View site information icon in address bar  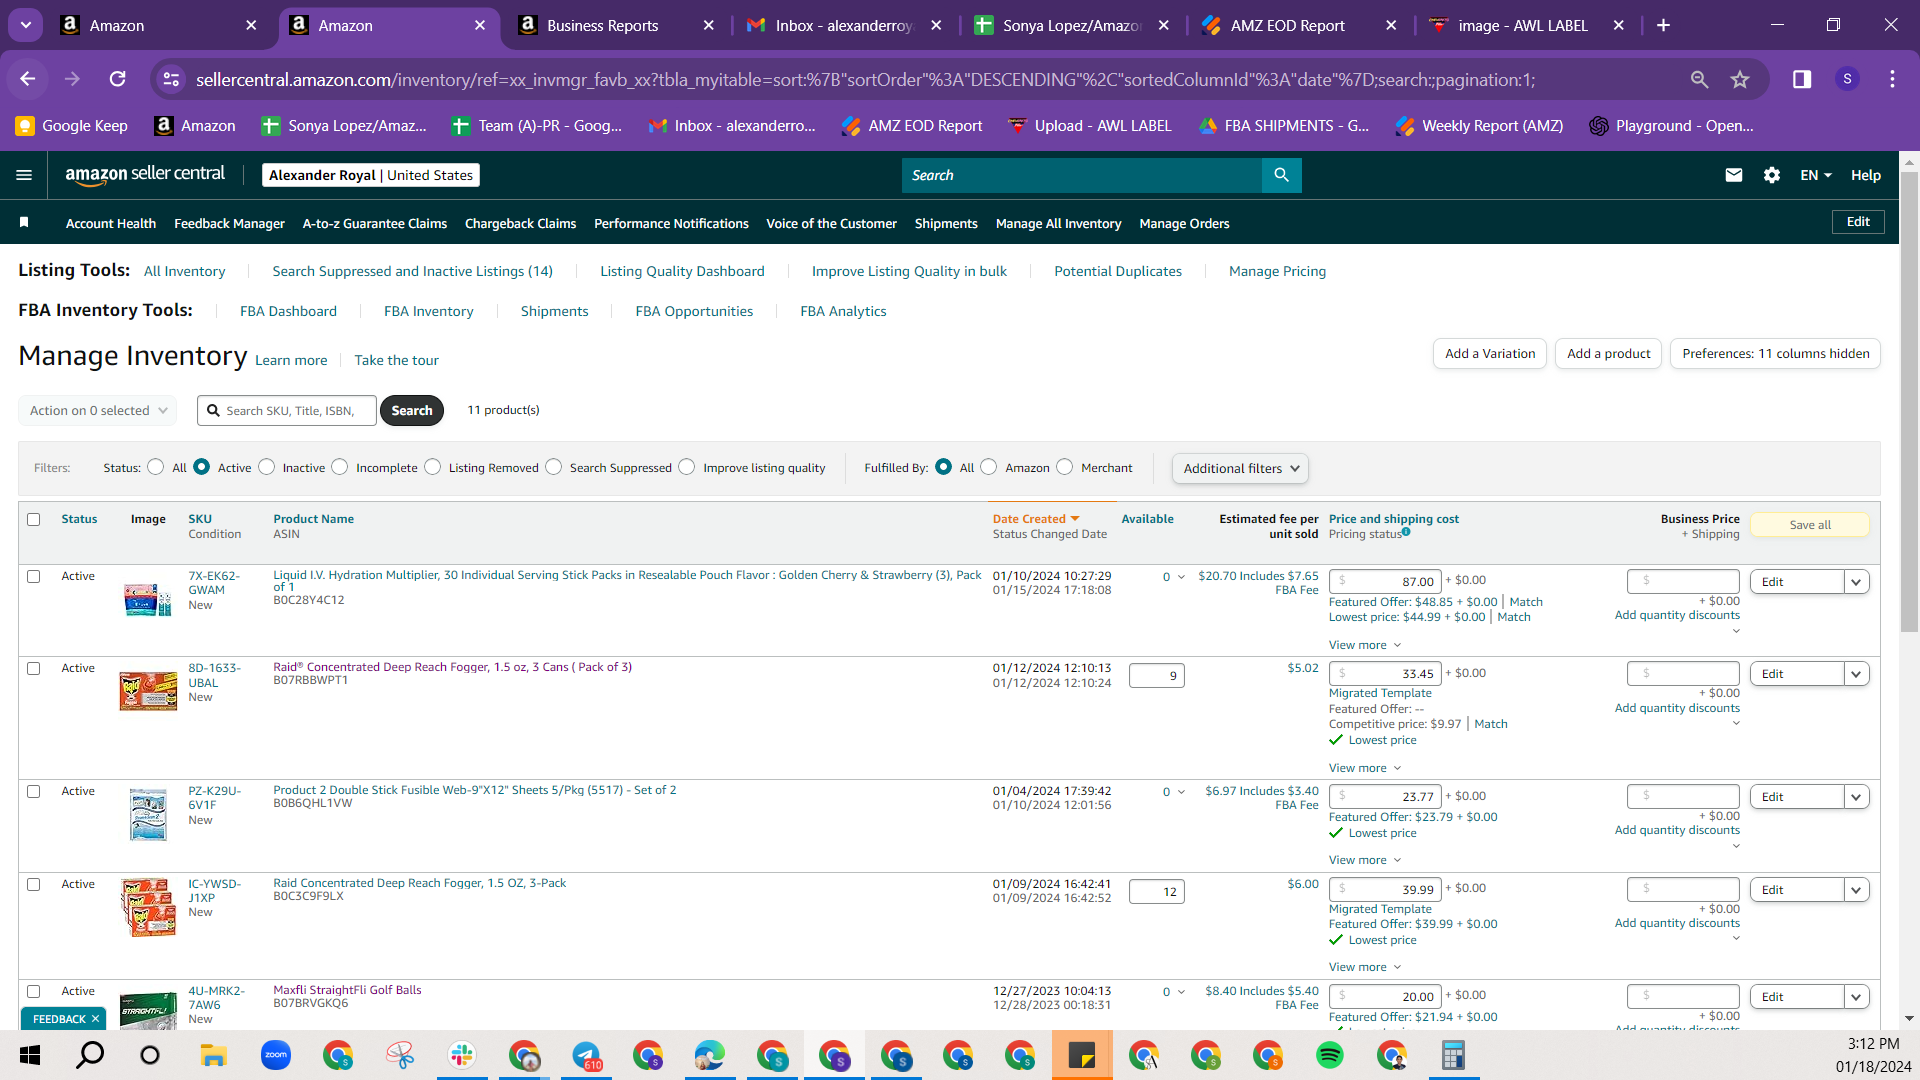(x=172, y=79)
